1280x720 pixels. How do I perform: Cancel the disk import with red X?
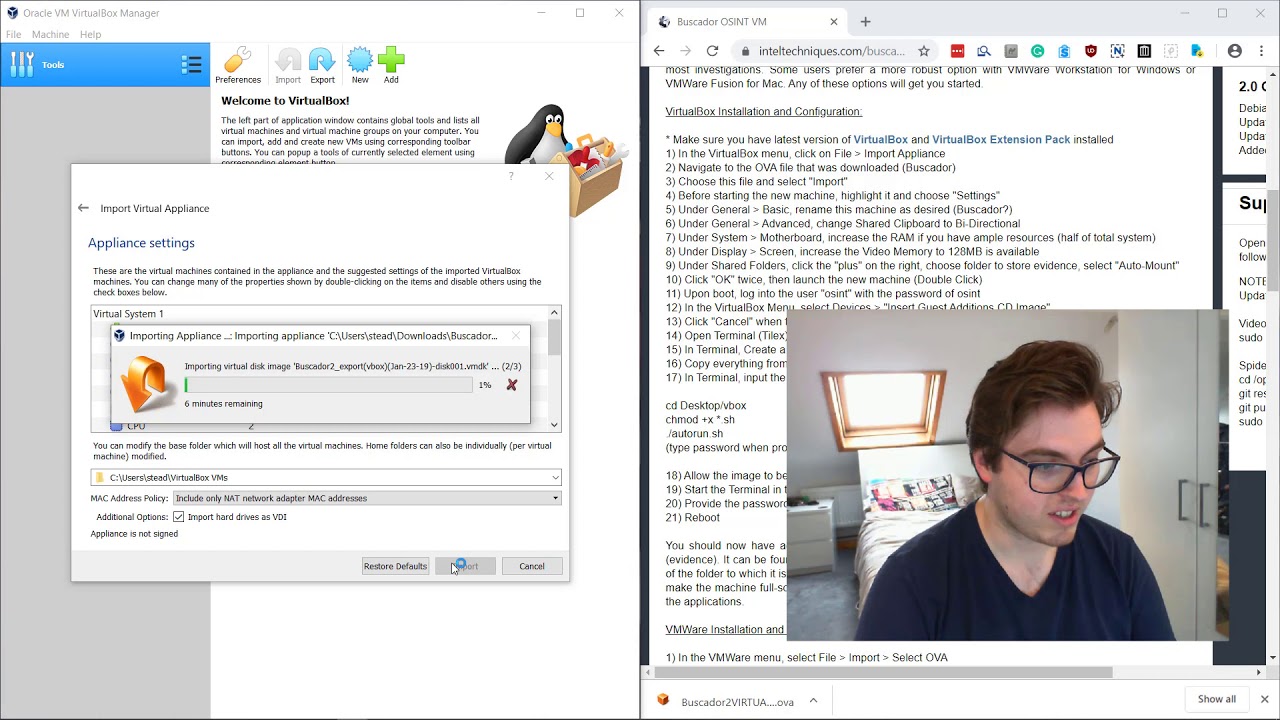[x=512, y=385]
